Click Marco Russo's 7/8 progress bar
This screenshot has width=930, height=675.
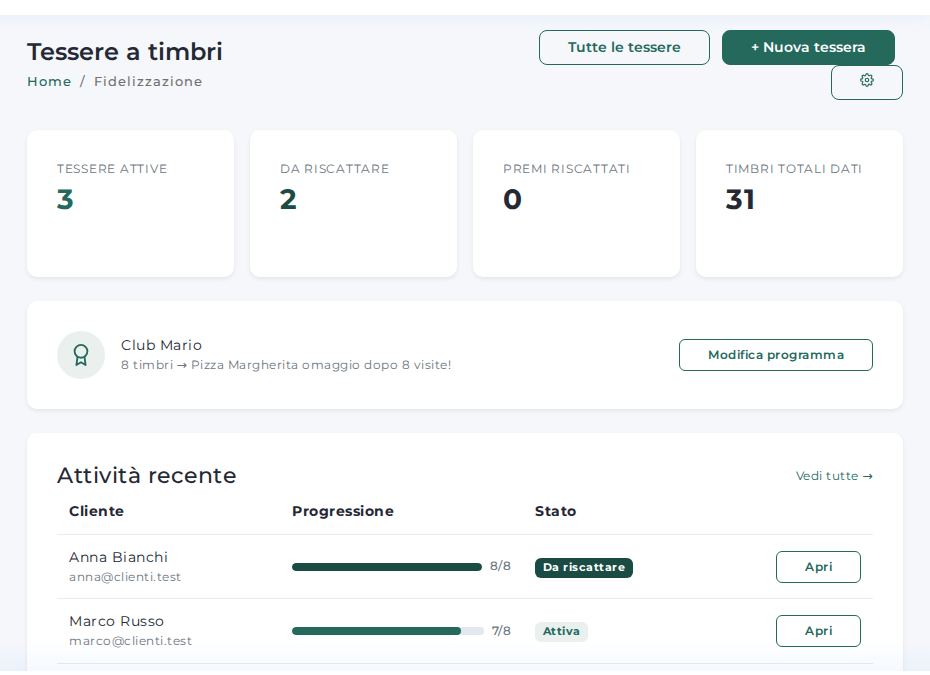click(x=388, y=631)
